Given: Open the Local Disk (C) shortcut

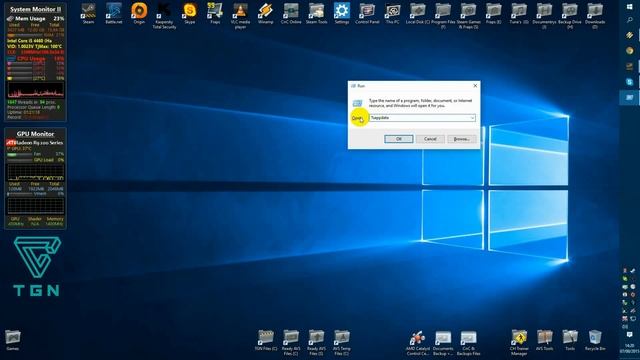Looking at the screenshot, I should (x=418, y=13).
